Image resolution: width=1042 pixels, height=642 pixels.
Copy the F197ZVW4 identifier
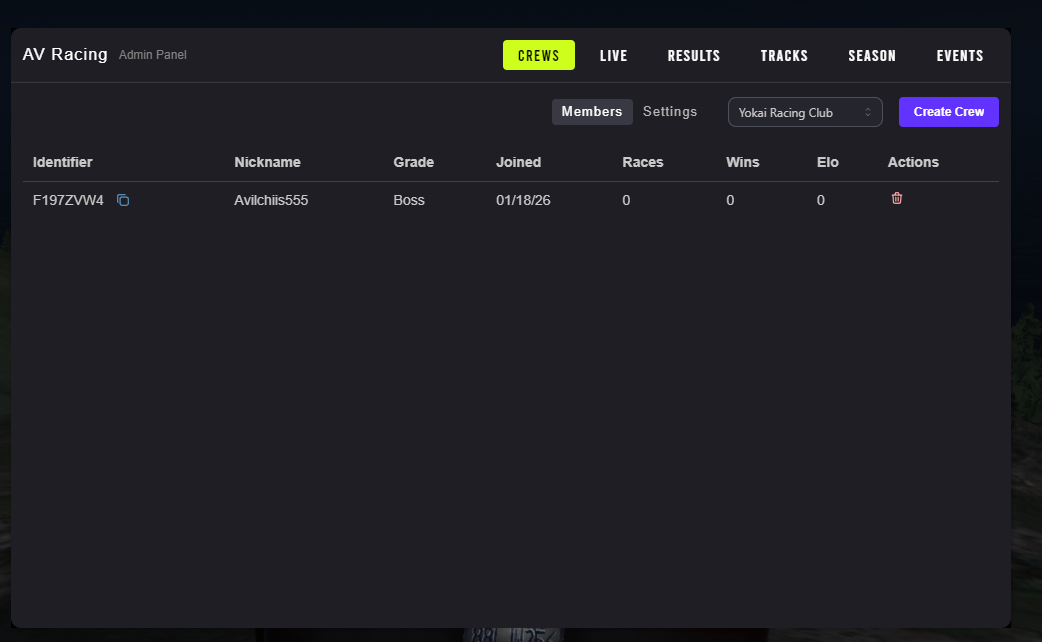[123, 200]
